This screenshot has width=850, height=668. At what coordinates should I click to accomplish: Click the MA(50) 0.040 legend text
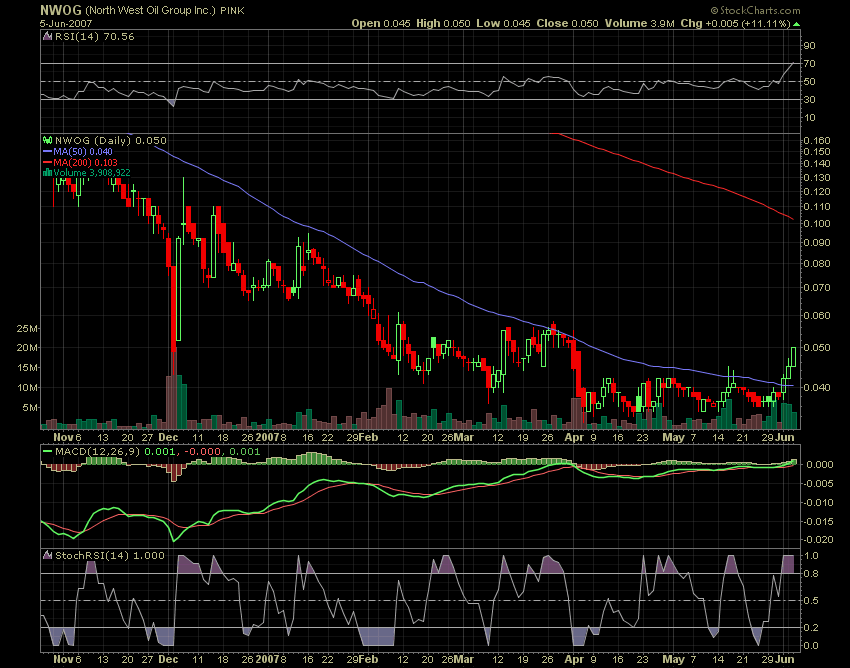[x=83, y=152]
